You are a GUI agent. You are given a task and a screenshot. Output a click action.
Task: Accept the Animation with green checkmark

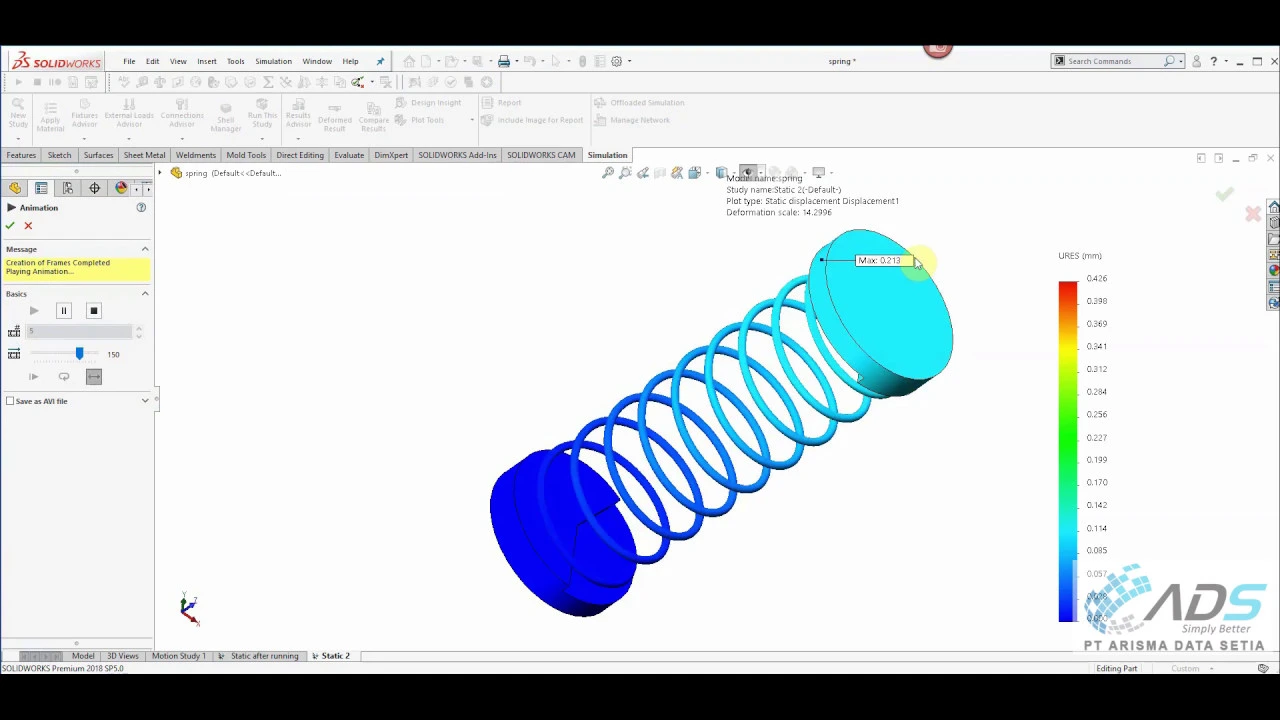10,225
